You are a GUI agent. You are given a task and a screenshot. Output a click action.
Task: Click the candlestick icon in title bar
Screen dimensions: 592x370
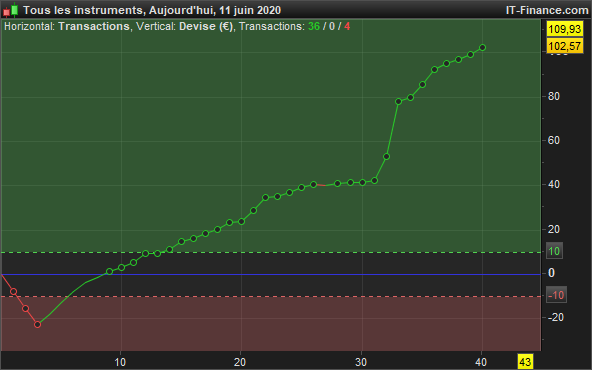(x=11, y=10)
